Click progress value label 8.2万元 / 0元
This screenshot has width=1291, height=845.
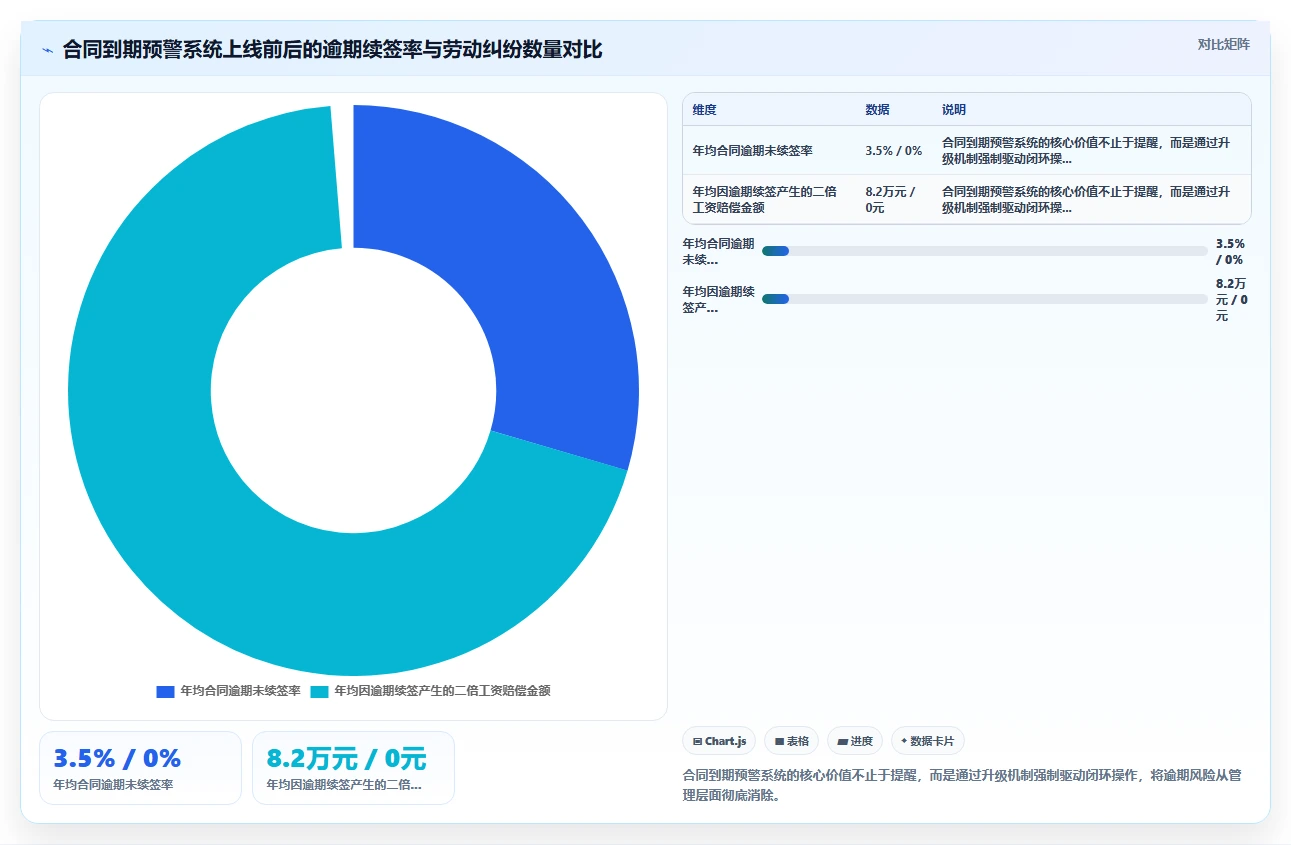pyautogui.click(x=1232, y=300)
